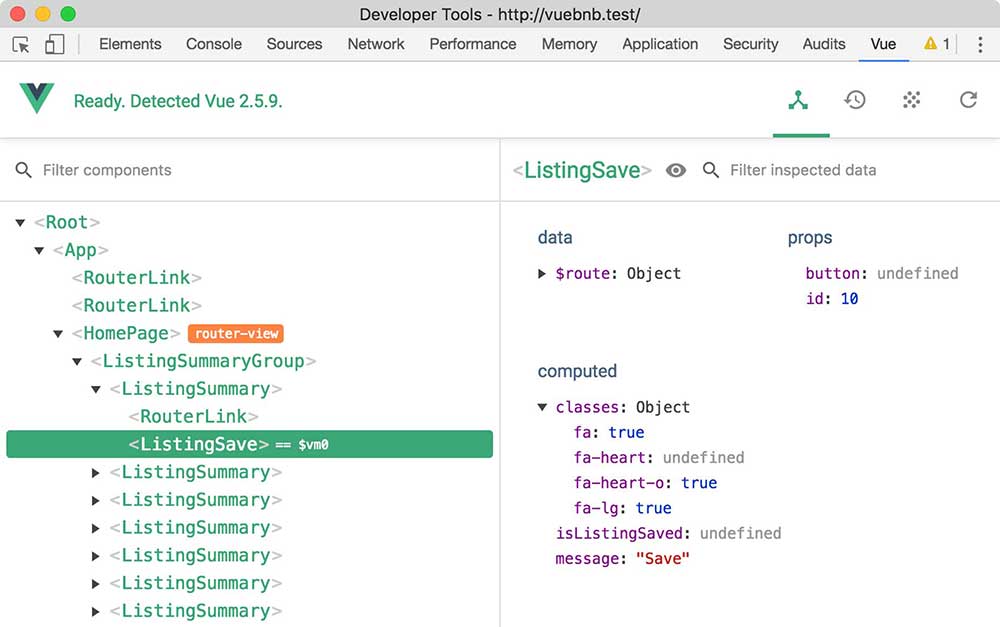Open the Events view dots icon
This screenshot has width=1000, height=627.
tap(911, 100)
